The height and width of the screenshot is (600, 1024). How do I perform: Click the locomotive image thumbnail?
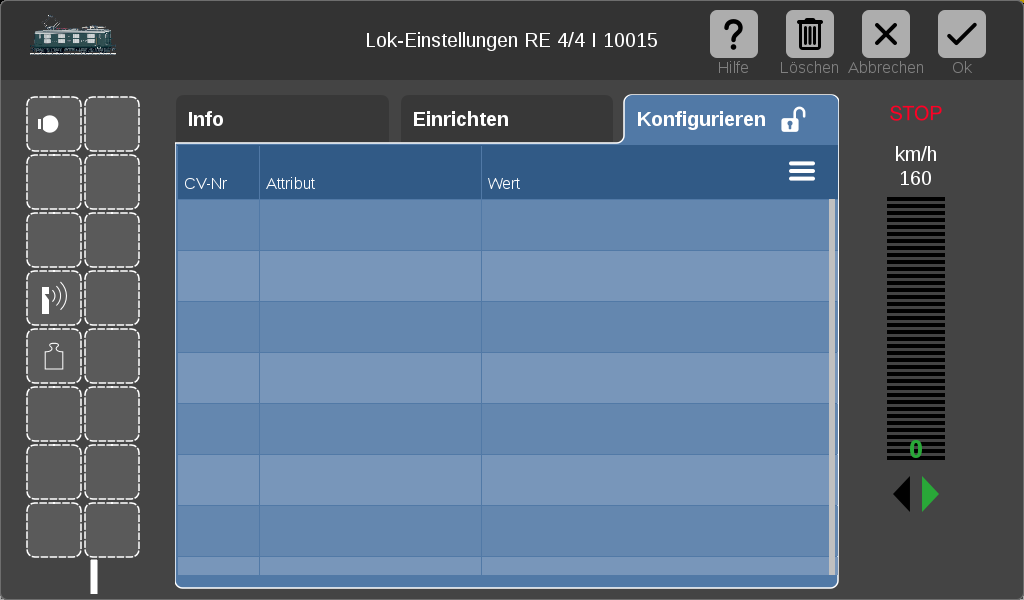tap(72, 35)
